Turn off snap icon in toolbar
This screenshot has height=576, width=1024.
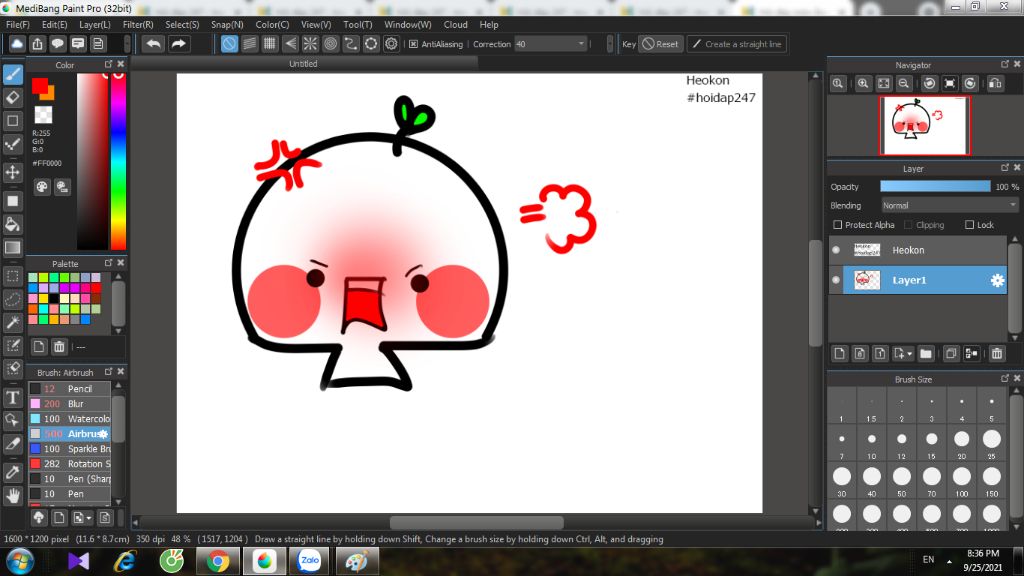(x=229, y=44)
